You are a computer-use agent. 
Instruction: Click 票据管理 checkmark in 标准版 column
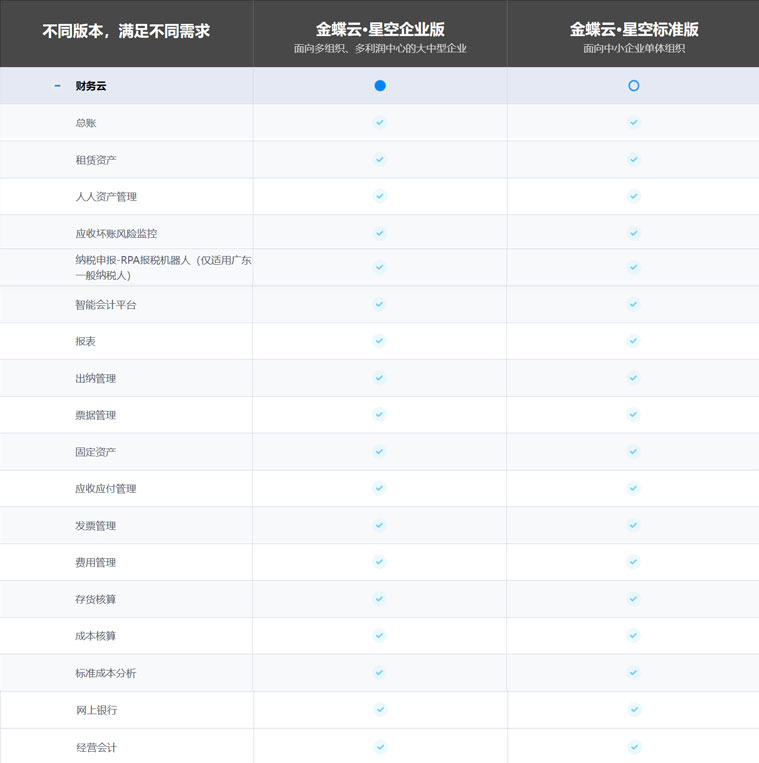coord(633,414)
